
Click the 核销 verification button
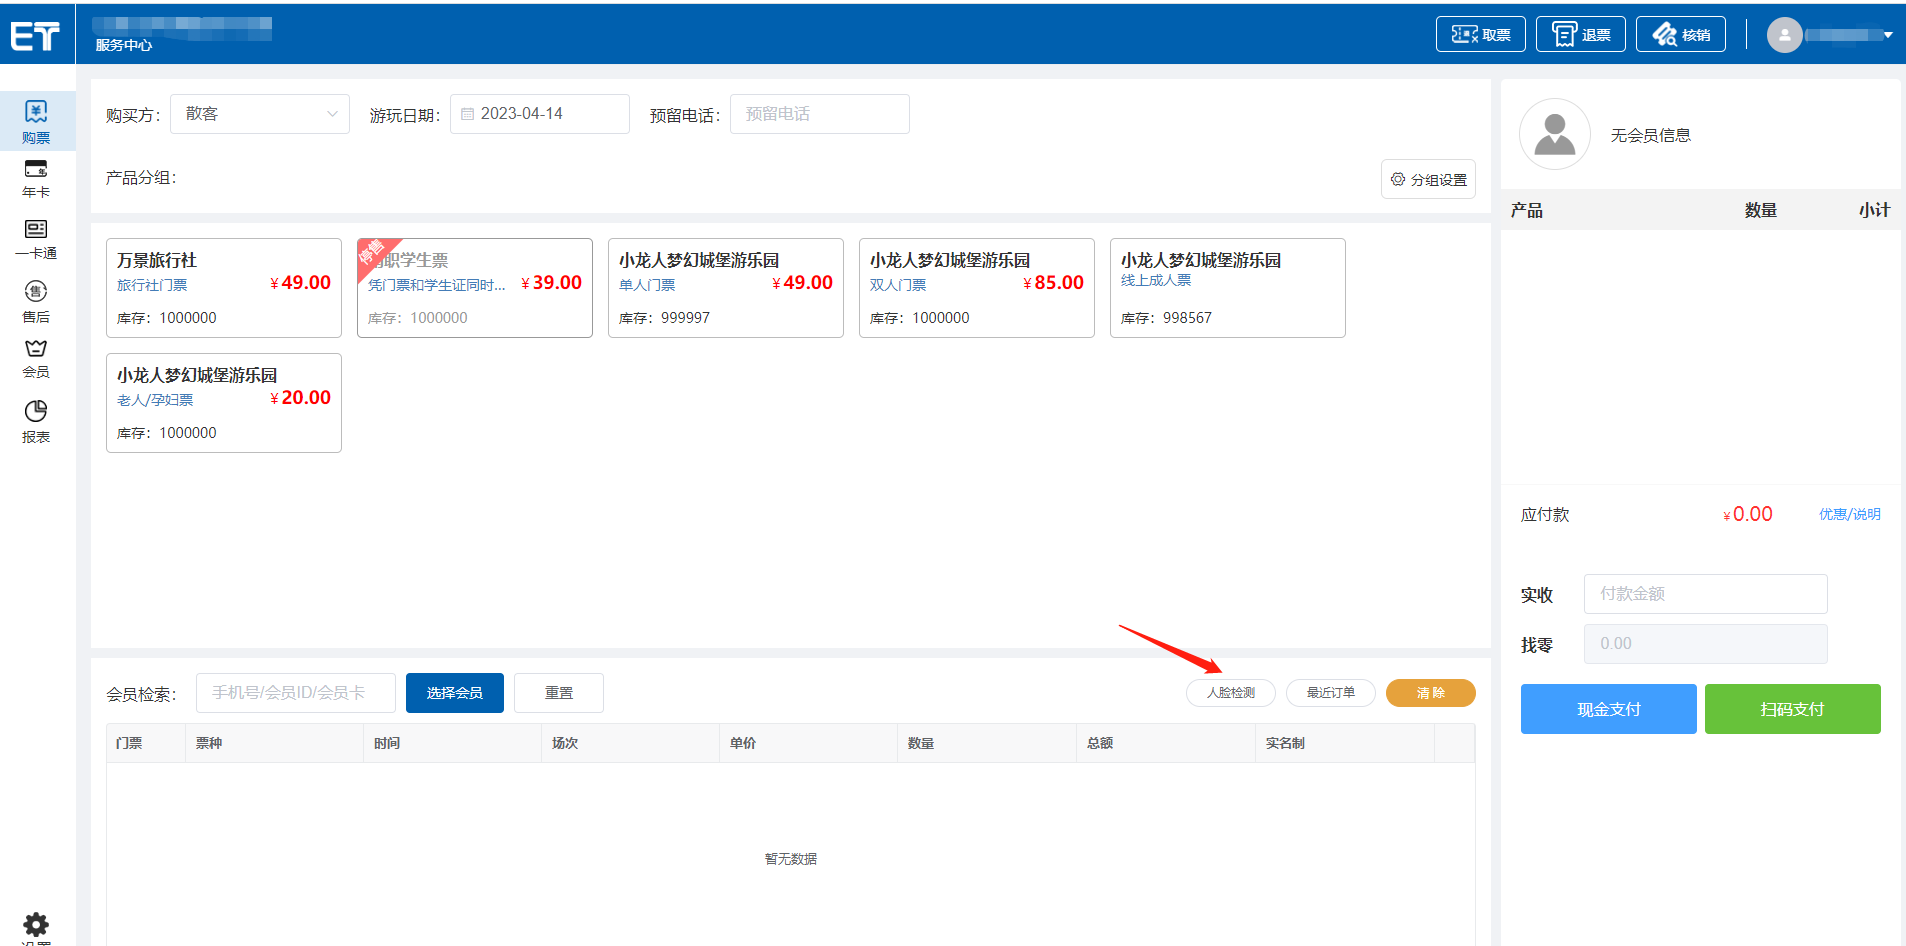[x=1680, y=35]
